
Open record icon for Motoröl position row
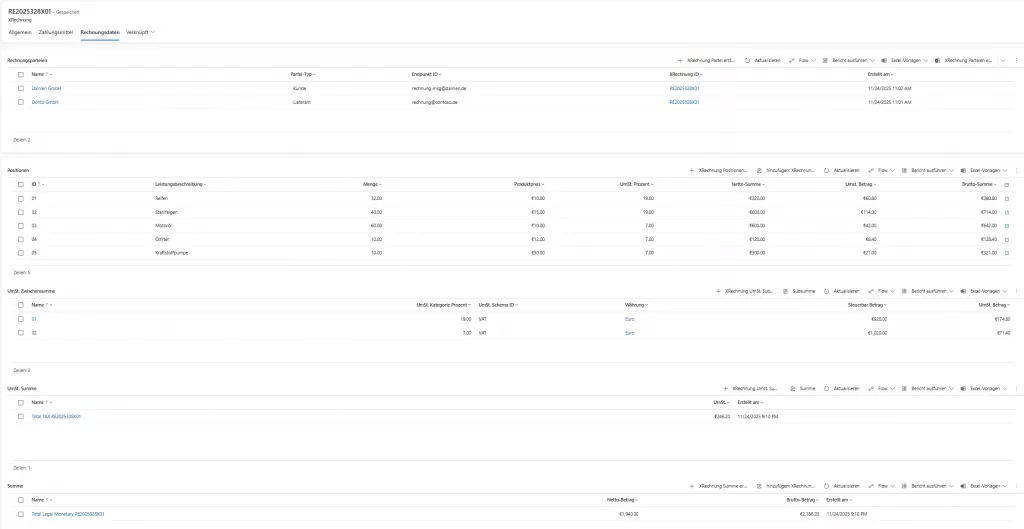click(x=1006, y=225)
